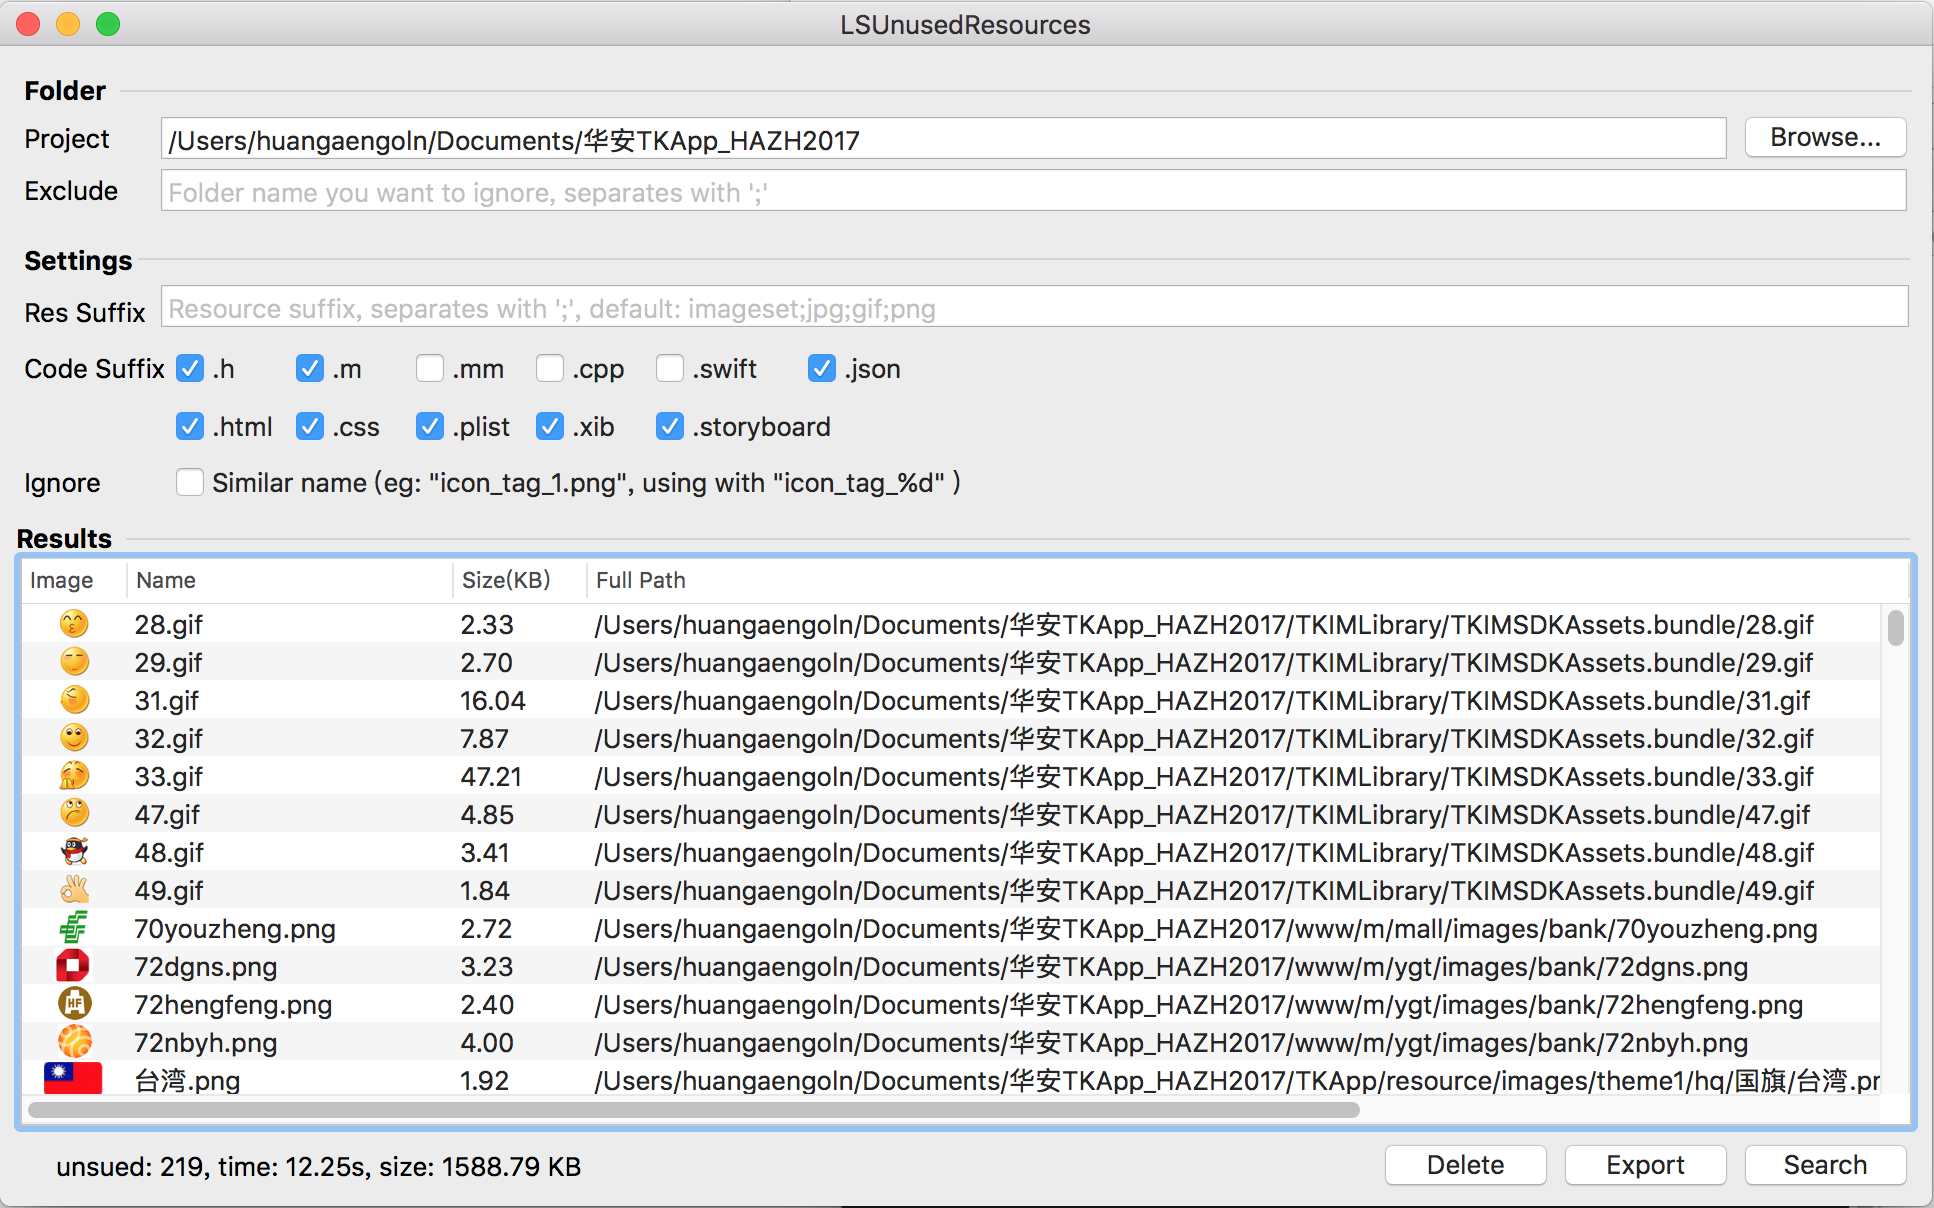
Task: Select the Size(KB) column header to sort
Action: pyautogui.click(x=505, y=582)
